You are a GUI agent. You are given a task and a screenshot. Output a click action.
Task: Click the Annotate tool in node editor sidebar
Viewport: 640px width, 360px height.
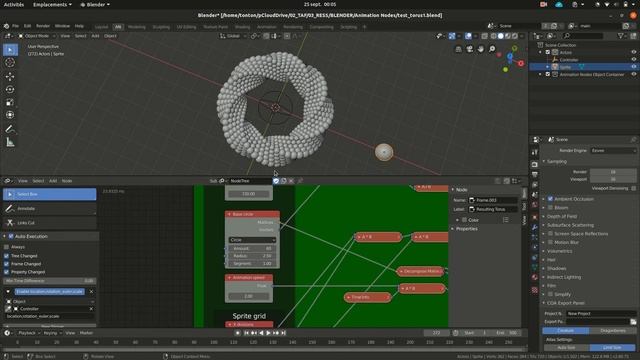tap(49, 209)
